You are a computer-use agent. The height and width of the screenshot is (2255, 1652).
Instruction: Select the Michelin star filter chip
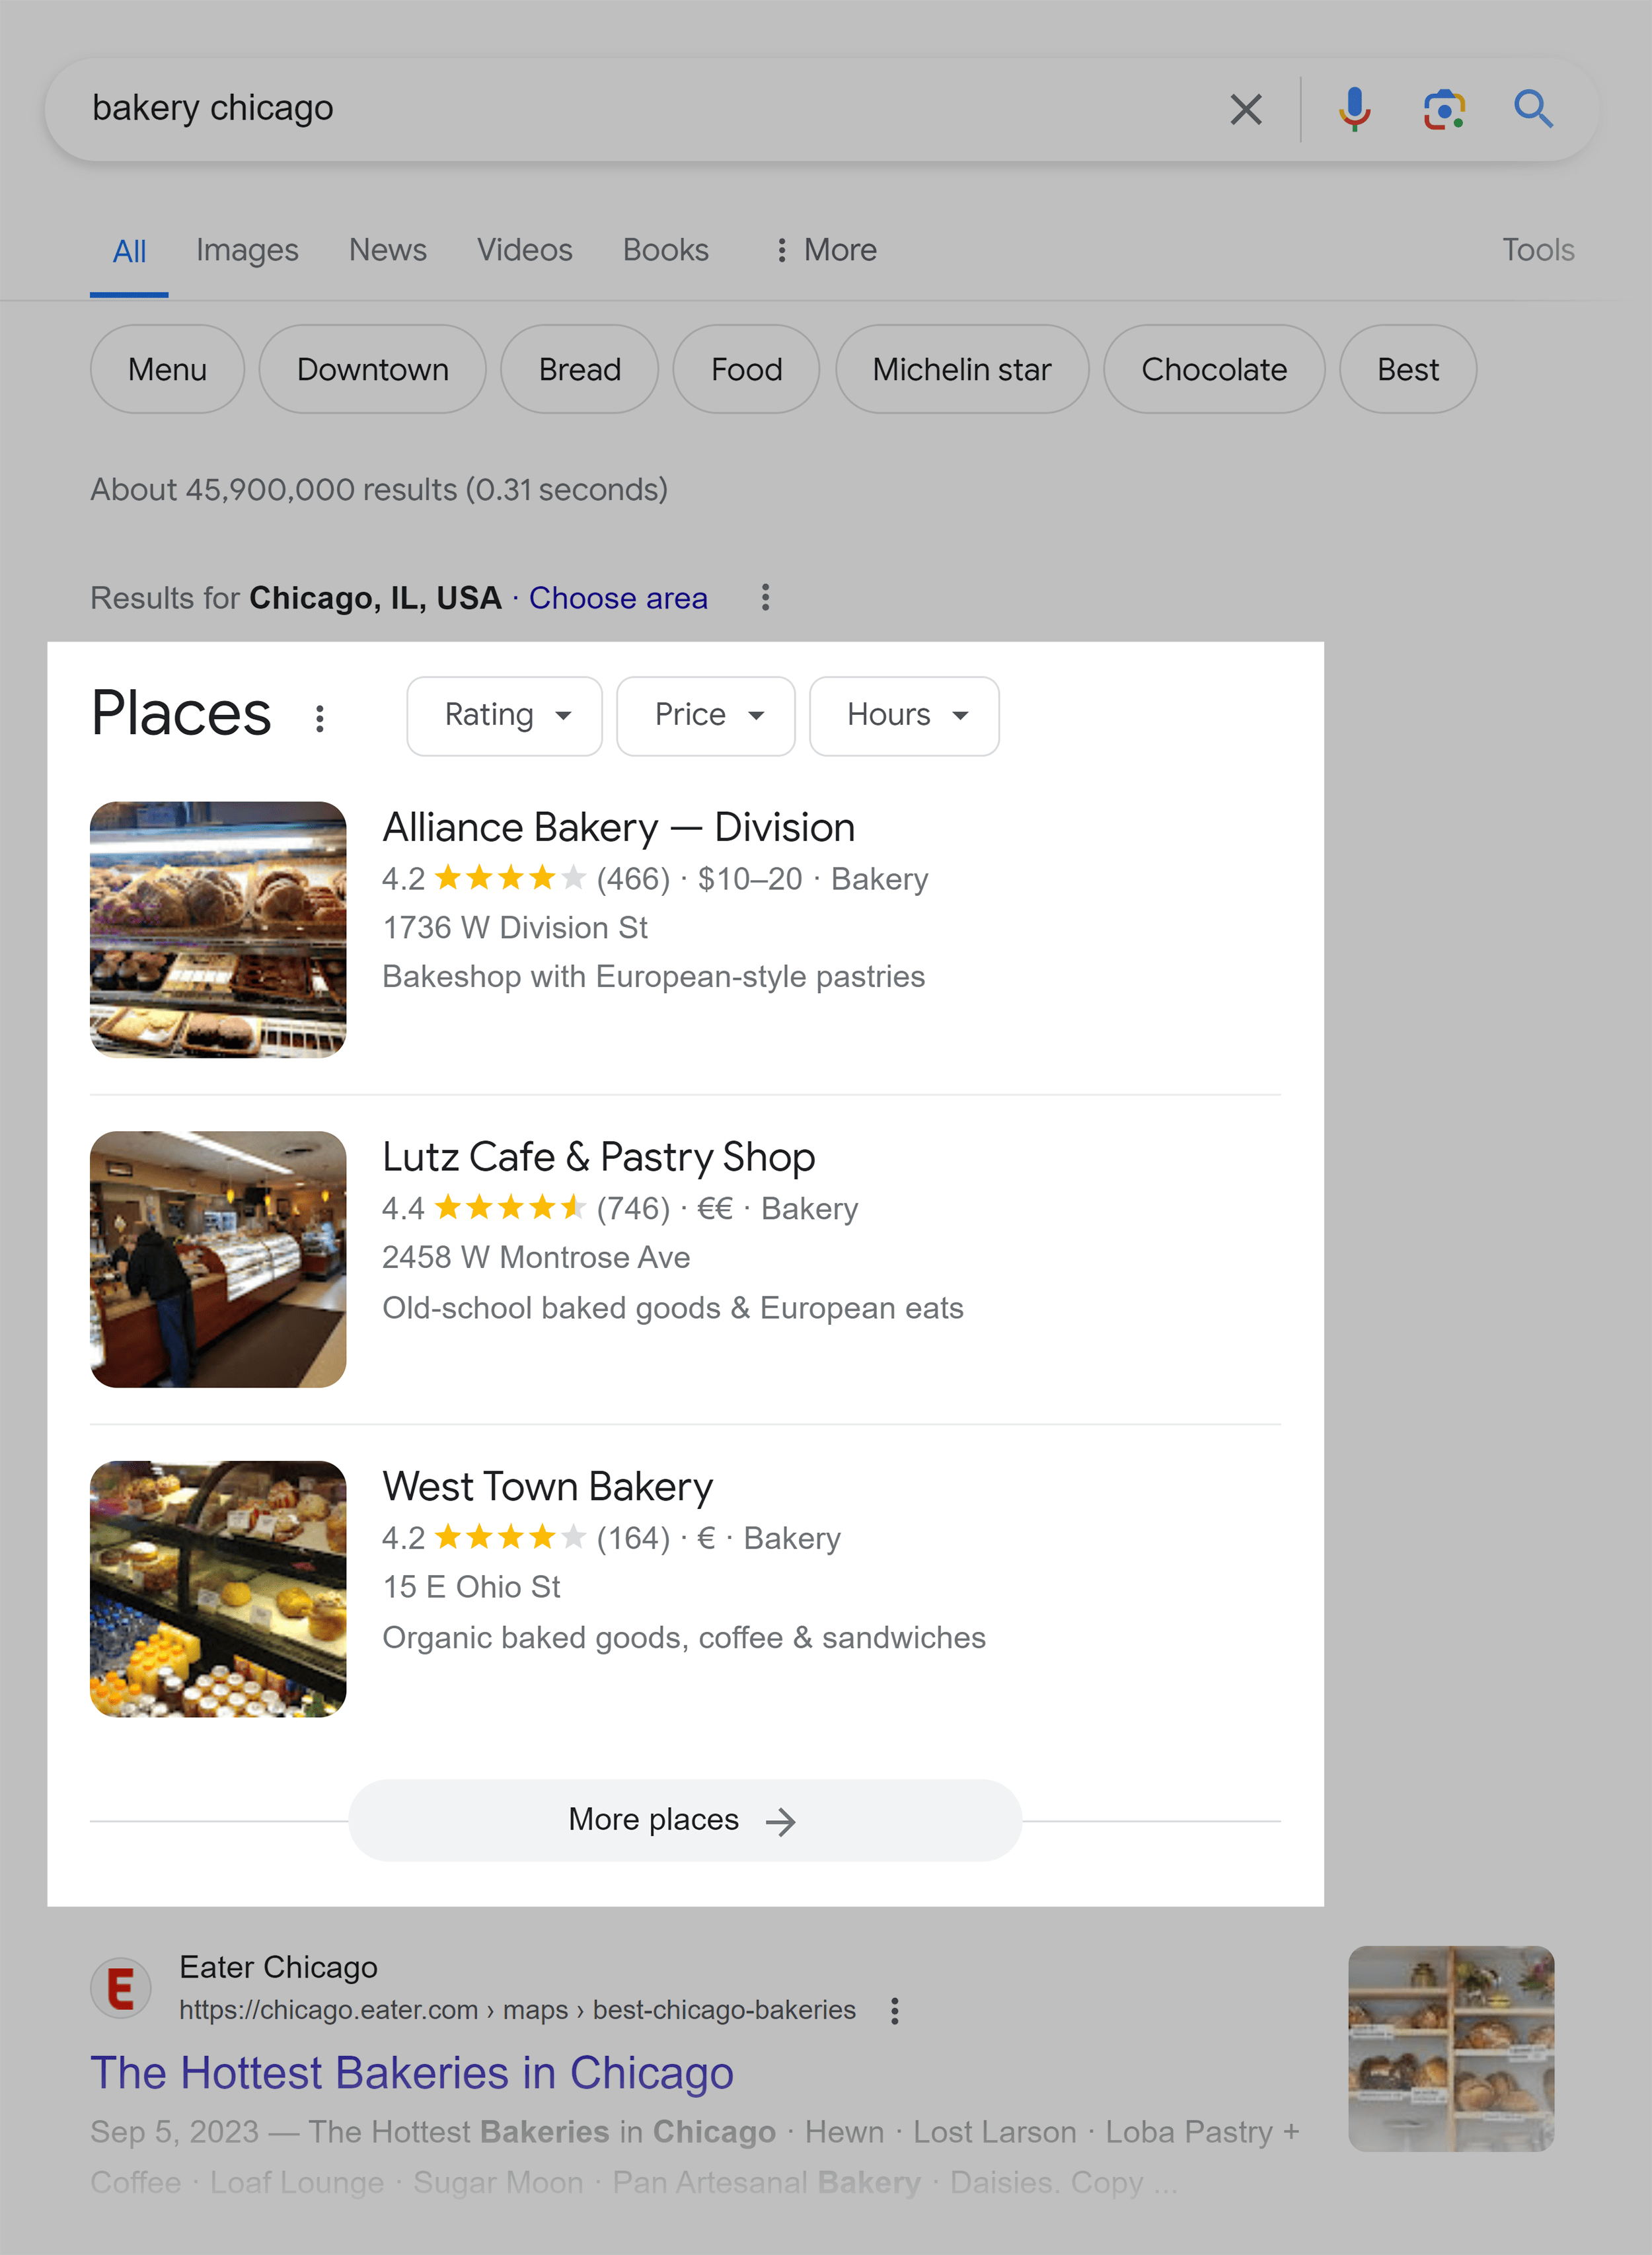[x=961, y=369]
